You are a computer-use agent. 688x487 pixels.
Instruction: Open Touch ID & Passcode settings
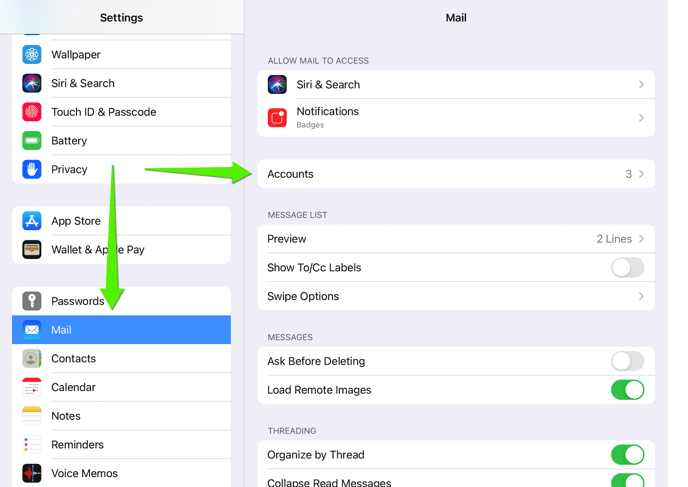pos(122,112)
